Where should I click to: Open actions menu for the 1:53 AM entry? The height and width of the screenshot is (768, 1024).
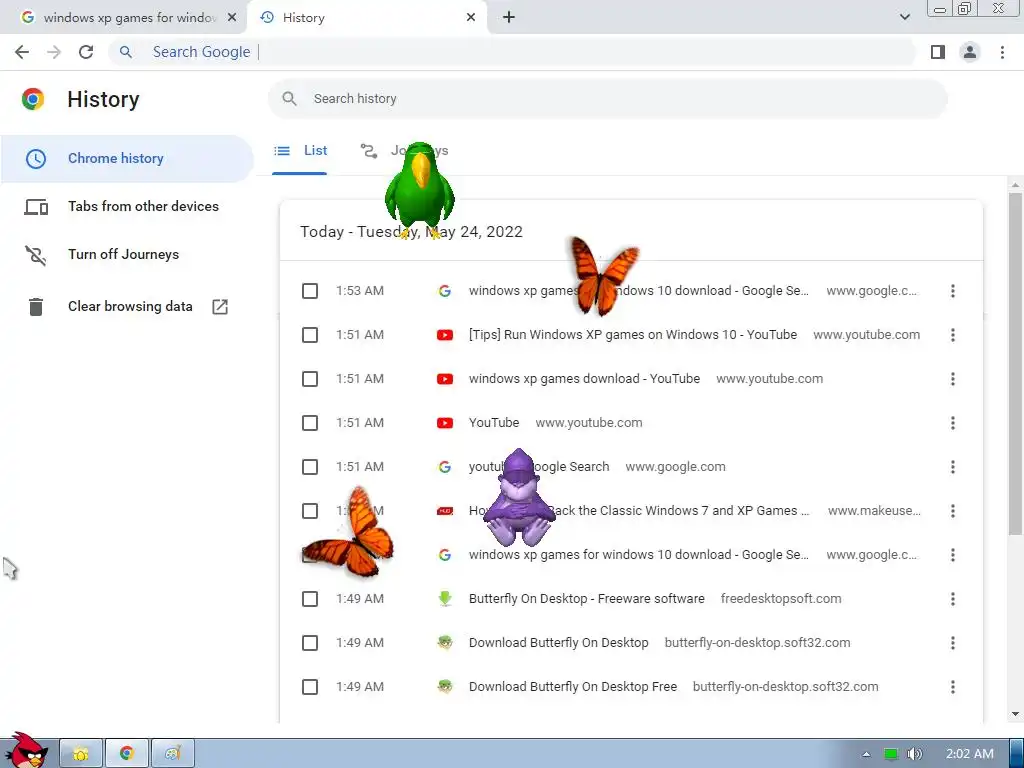pyautogui.click(x=953, y=291)
